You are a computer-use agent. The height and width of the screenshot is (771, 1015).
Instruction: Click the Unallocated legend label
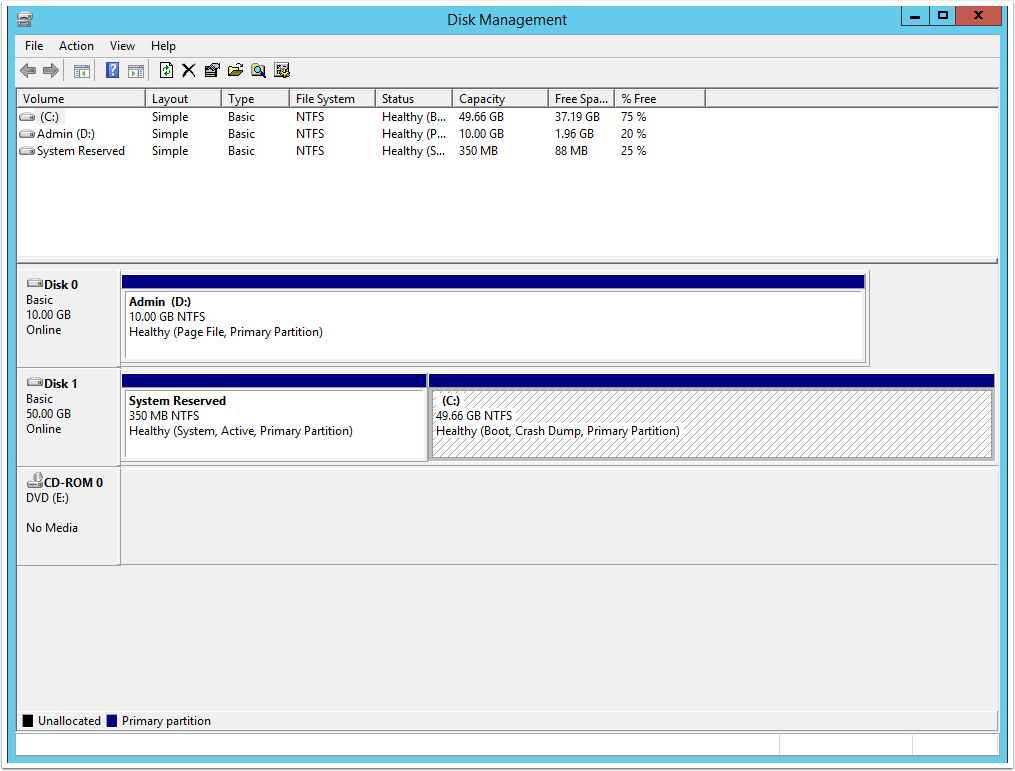(69, 721)
